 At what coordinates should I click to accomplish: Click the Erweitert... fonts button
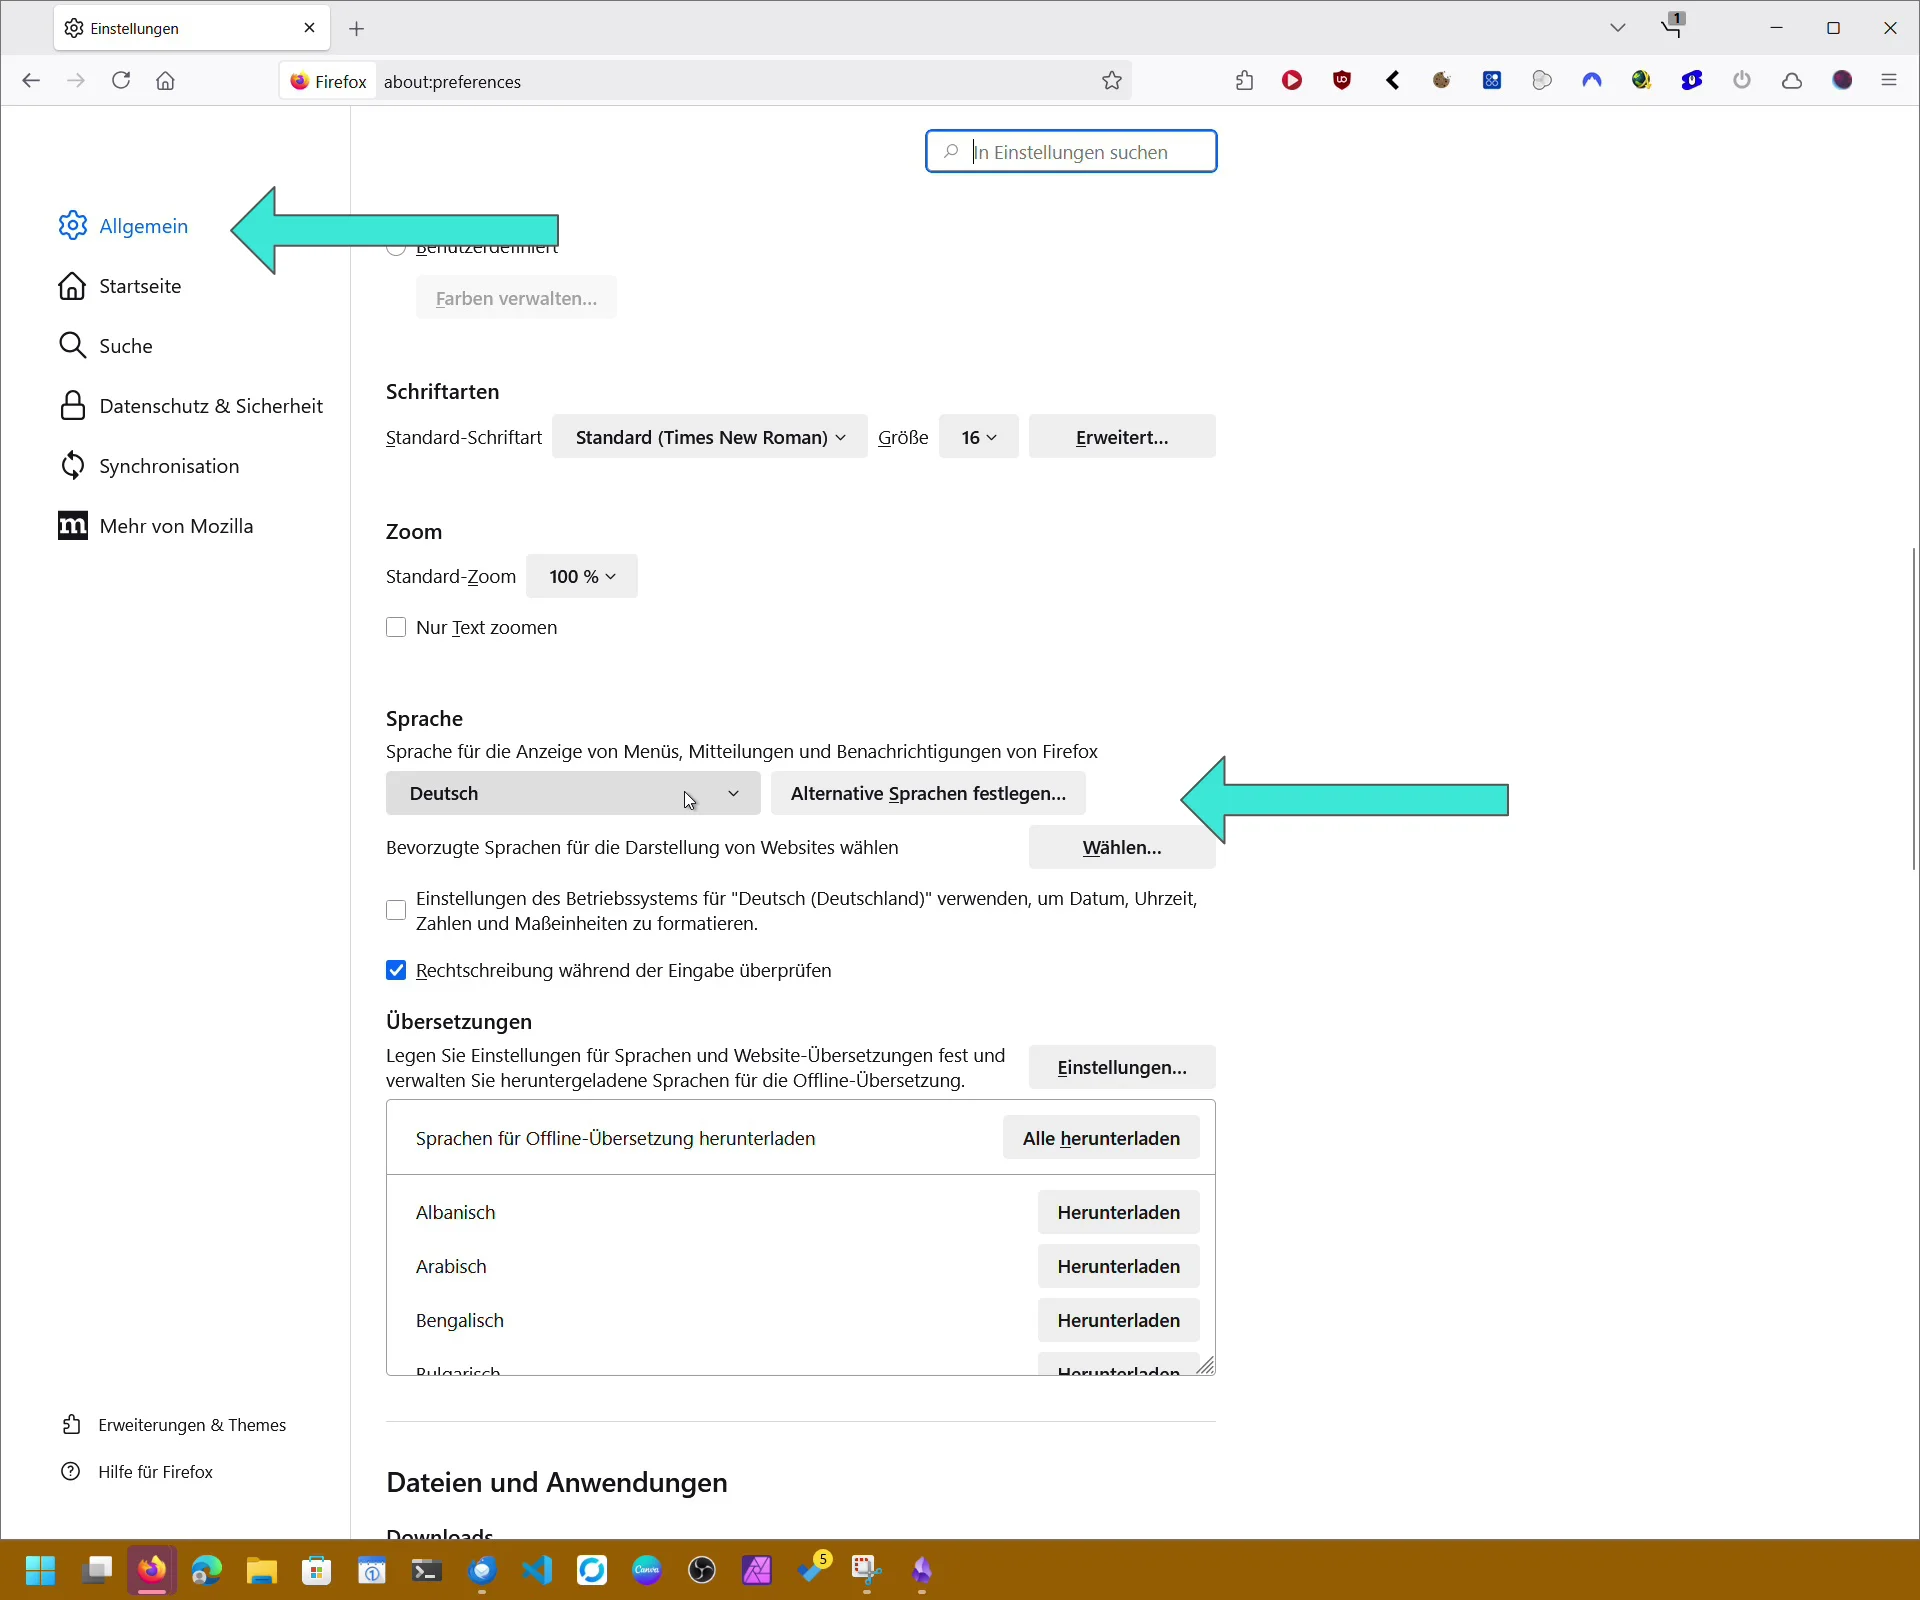[1122, 437]
